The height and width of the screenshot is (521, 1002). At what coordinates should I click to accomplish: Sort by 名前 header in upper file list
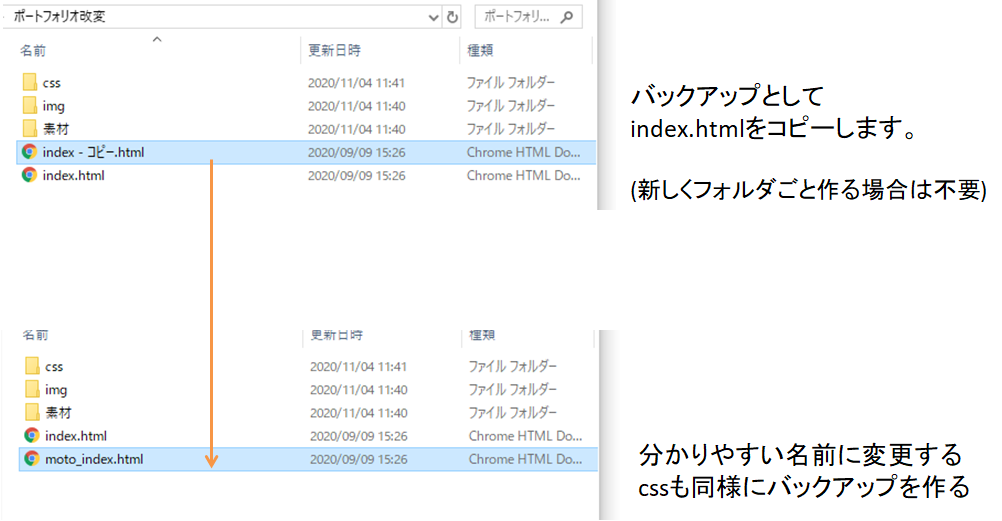pyautogui.click(x=33, y=51)
